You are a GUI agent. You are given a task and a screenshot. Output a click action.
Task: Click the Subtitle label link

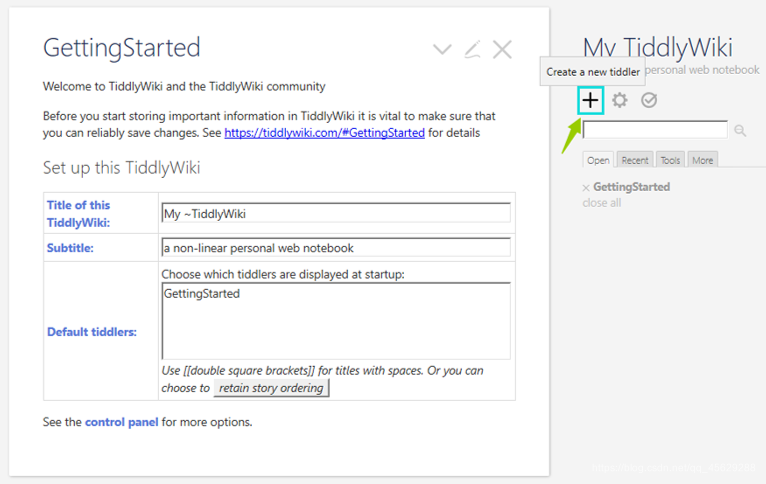(70, 248)
